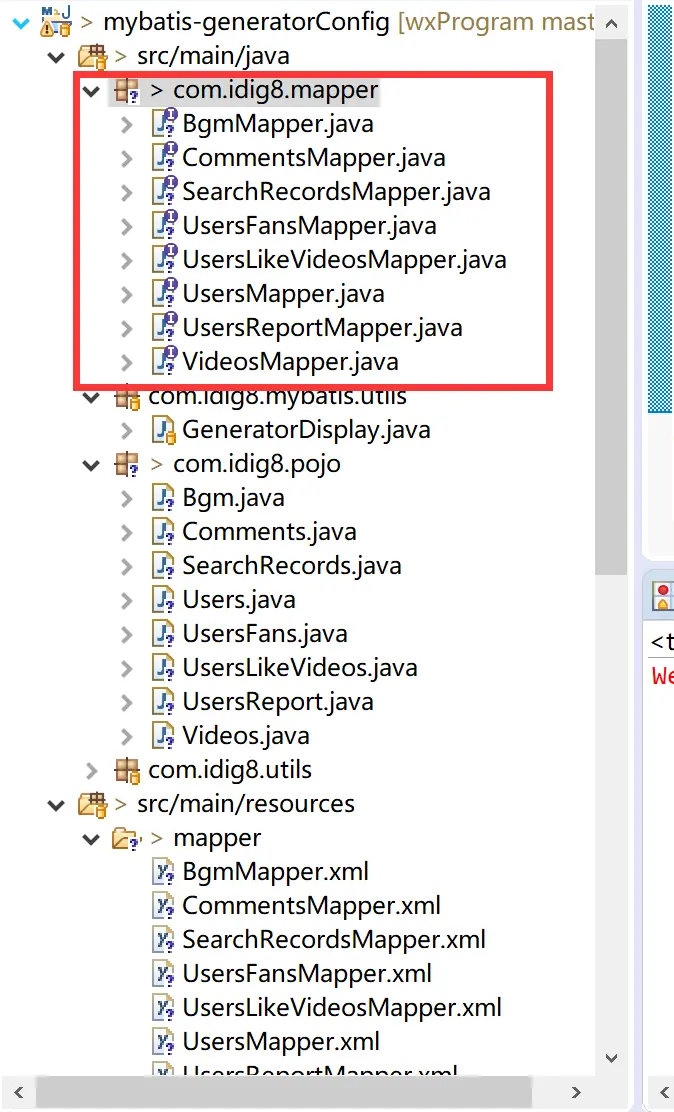The image size is (674, 1112).
Task: Click the horizontal scrollbar left arrow
Action: 19,1092
